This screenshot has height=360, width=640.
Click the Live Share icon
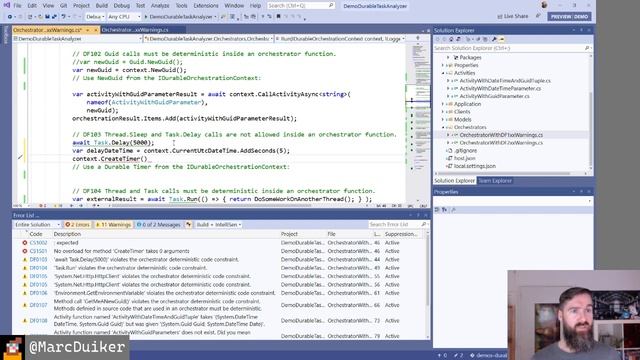pos(500,16)
